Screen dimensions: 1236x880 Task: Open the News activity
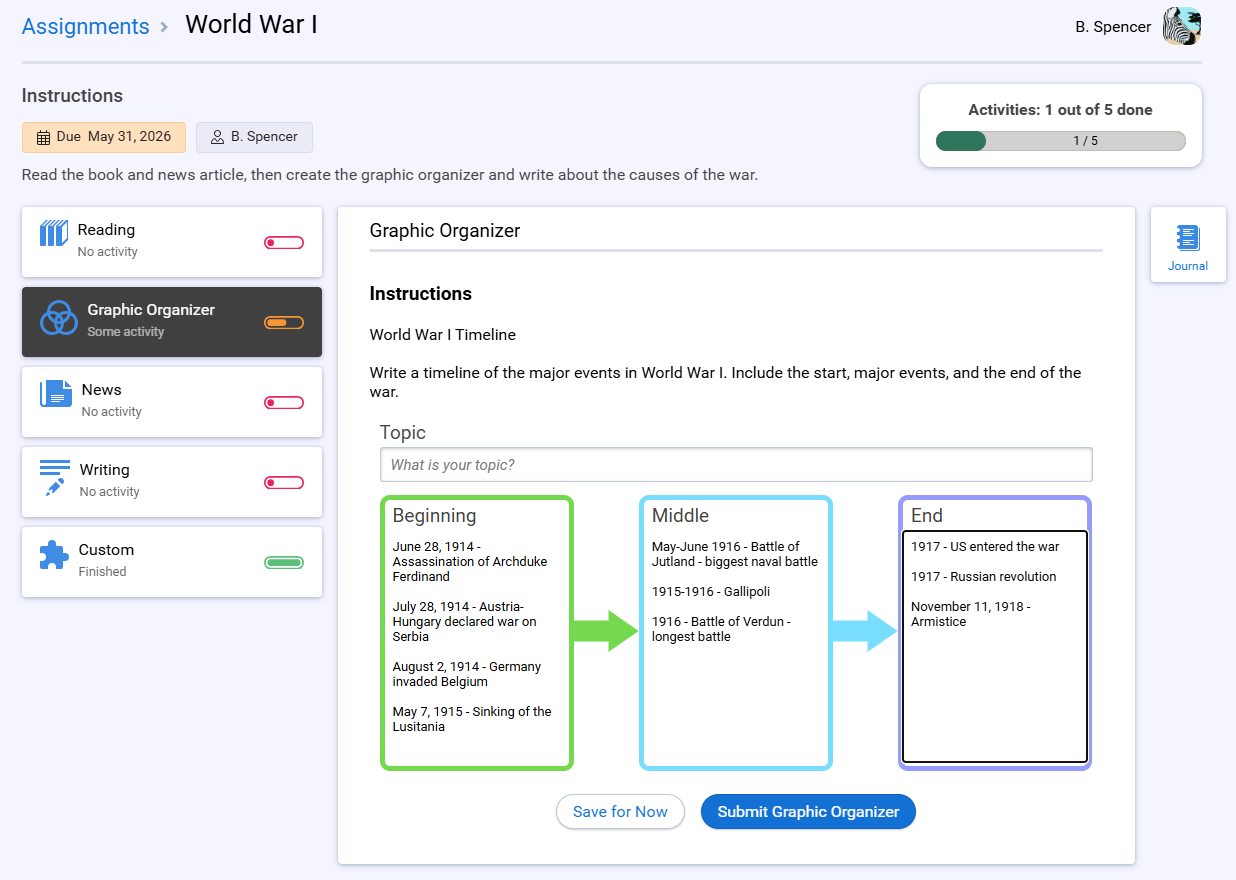point(172,402)
